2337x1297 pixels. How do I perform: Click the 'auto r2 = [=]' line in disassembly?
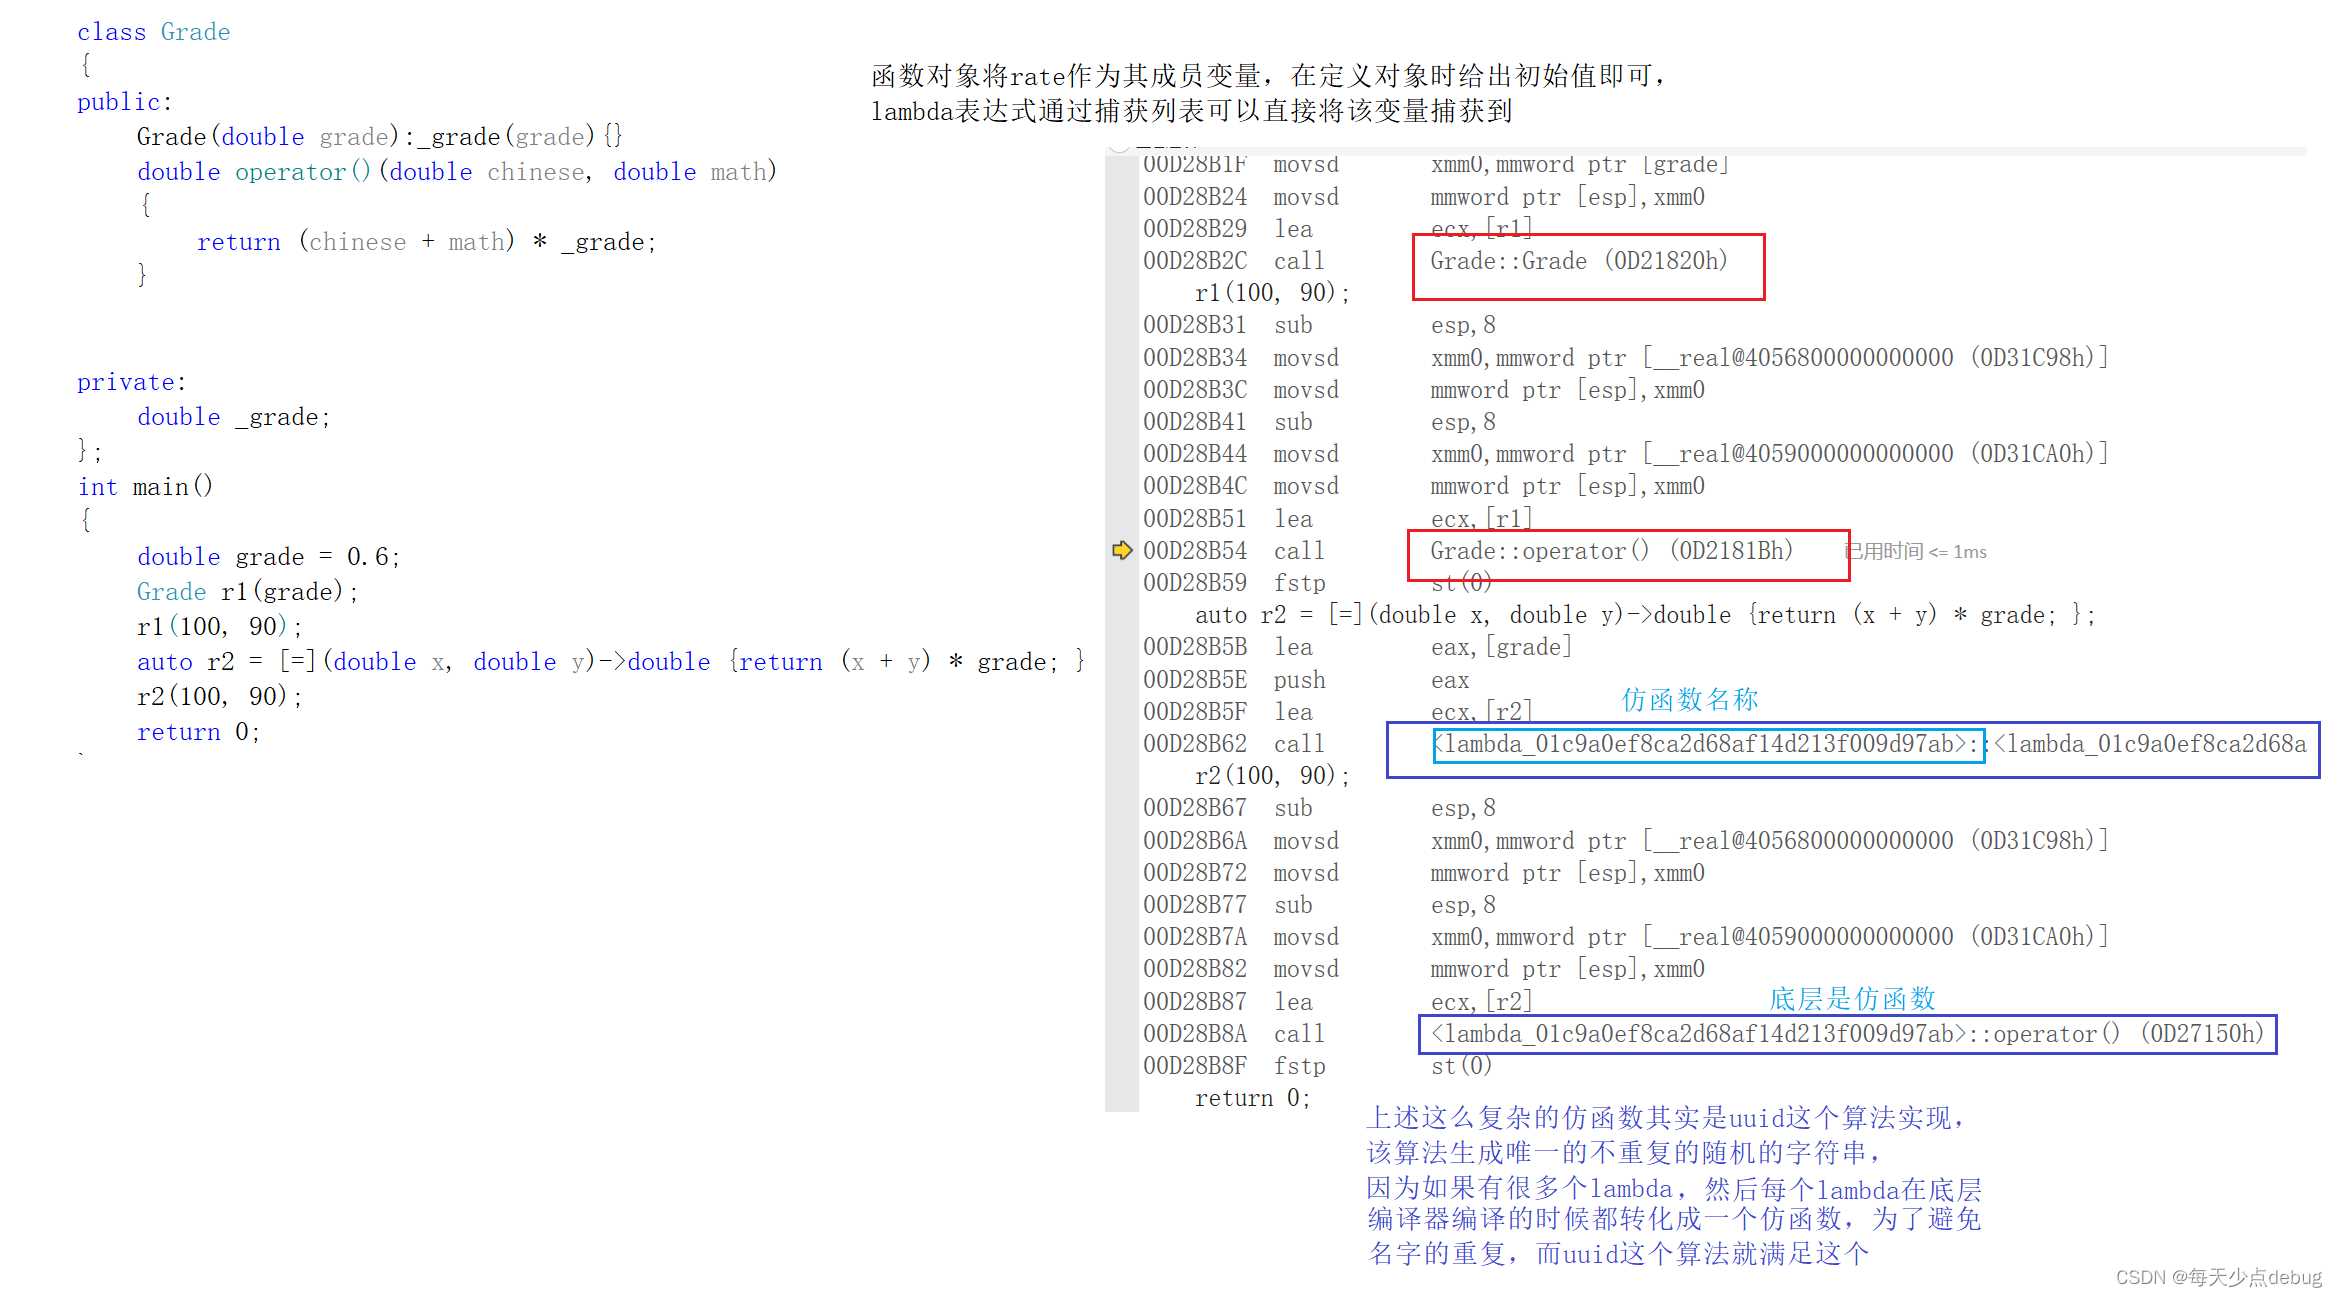click(1645, 615)
